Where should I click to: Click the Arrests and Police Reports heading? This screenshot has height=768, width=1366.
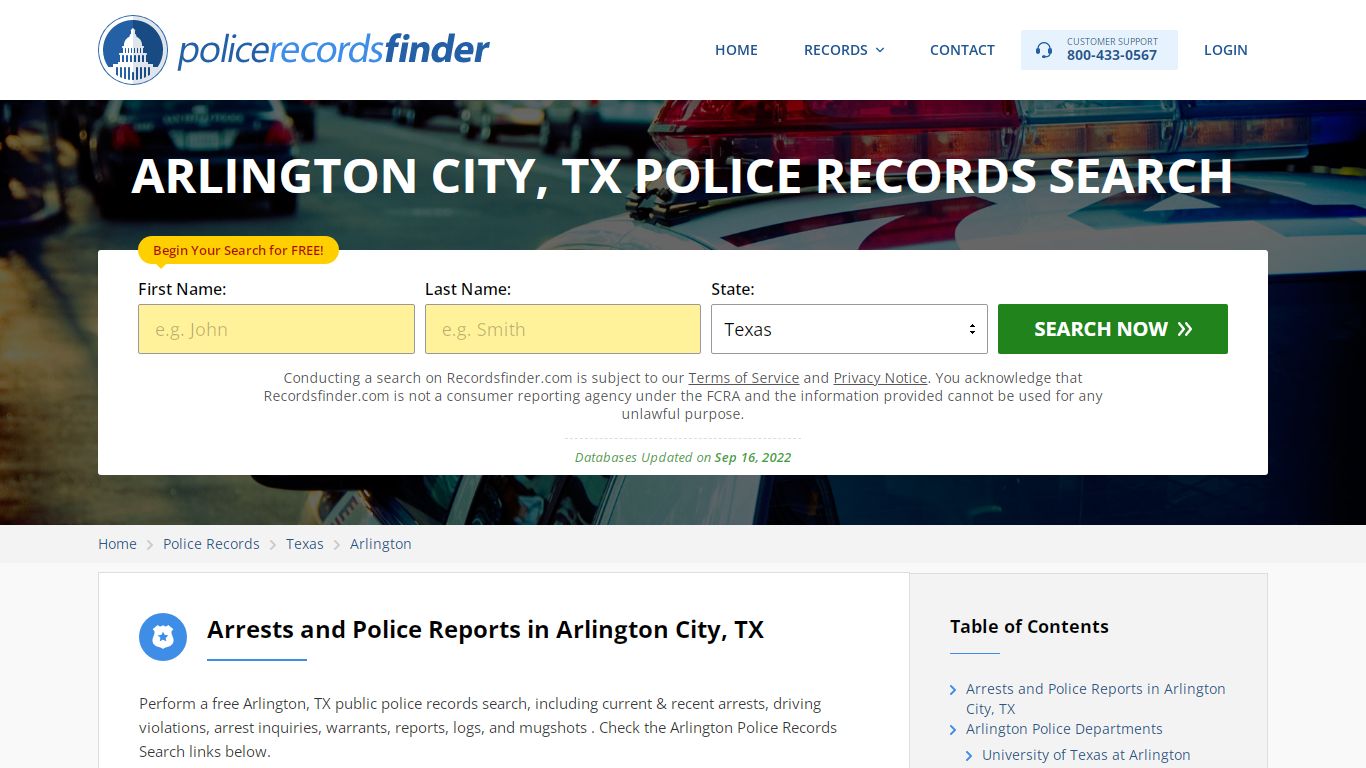(x=485, y=630)
